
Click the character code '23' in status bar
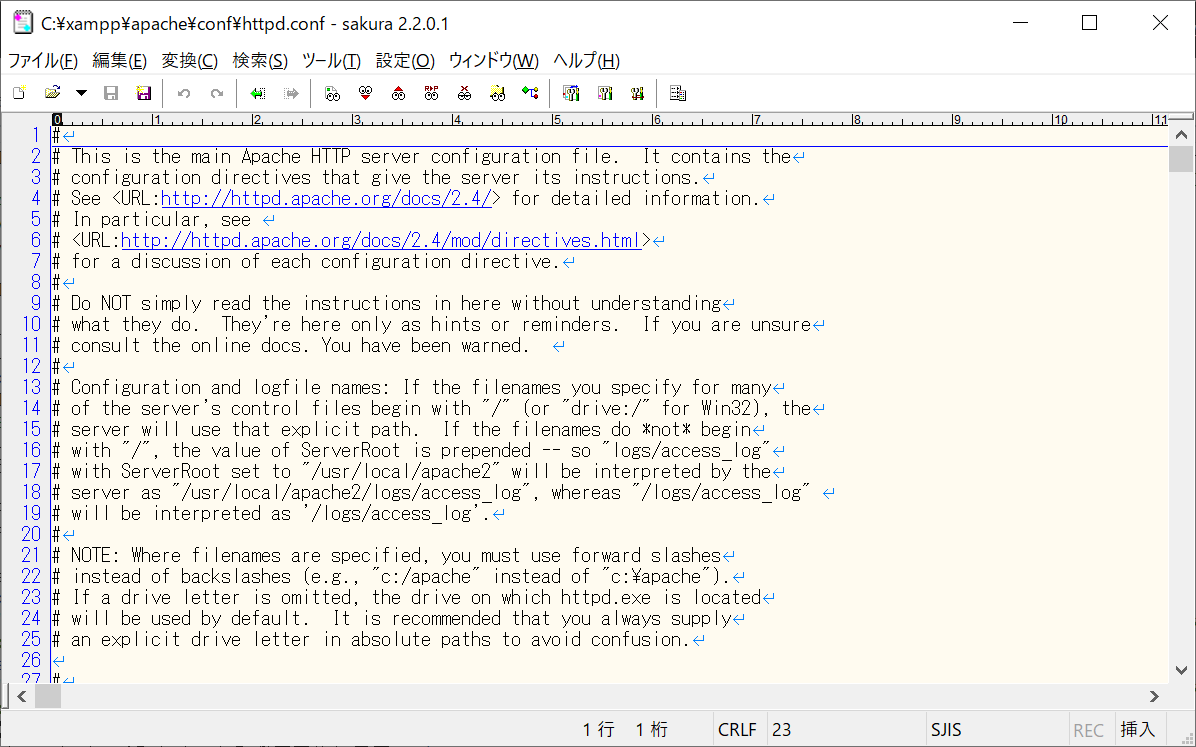click(781, 729)
